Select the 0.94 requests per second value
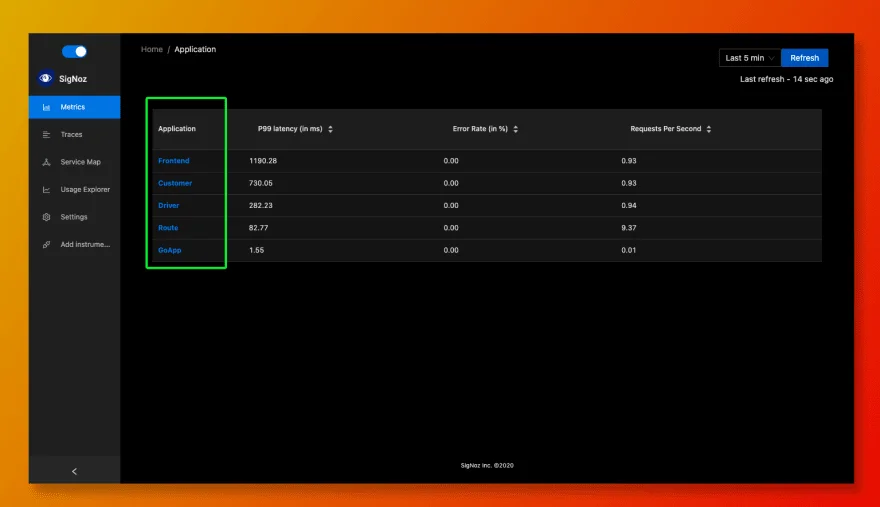880x507 pixels. pos(629,205)
